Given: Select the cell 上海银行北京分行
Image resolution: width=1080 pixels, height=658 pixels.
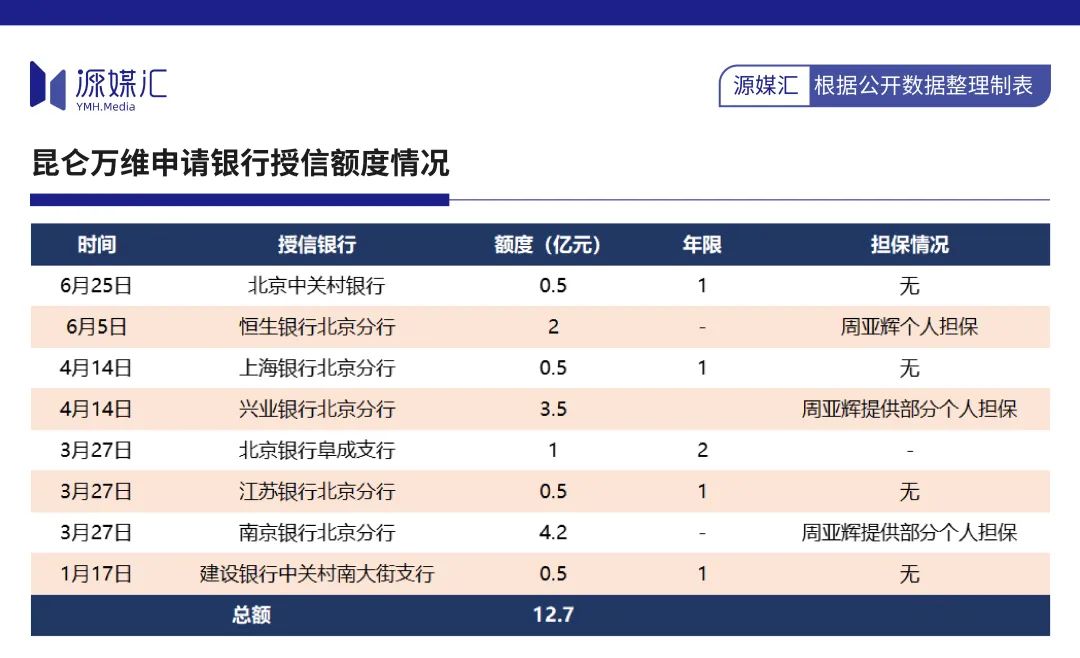Looking at the screenshot, I should tap(317, 368).
